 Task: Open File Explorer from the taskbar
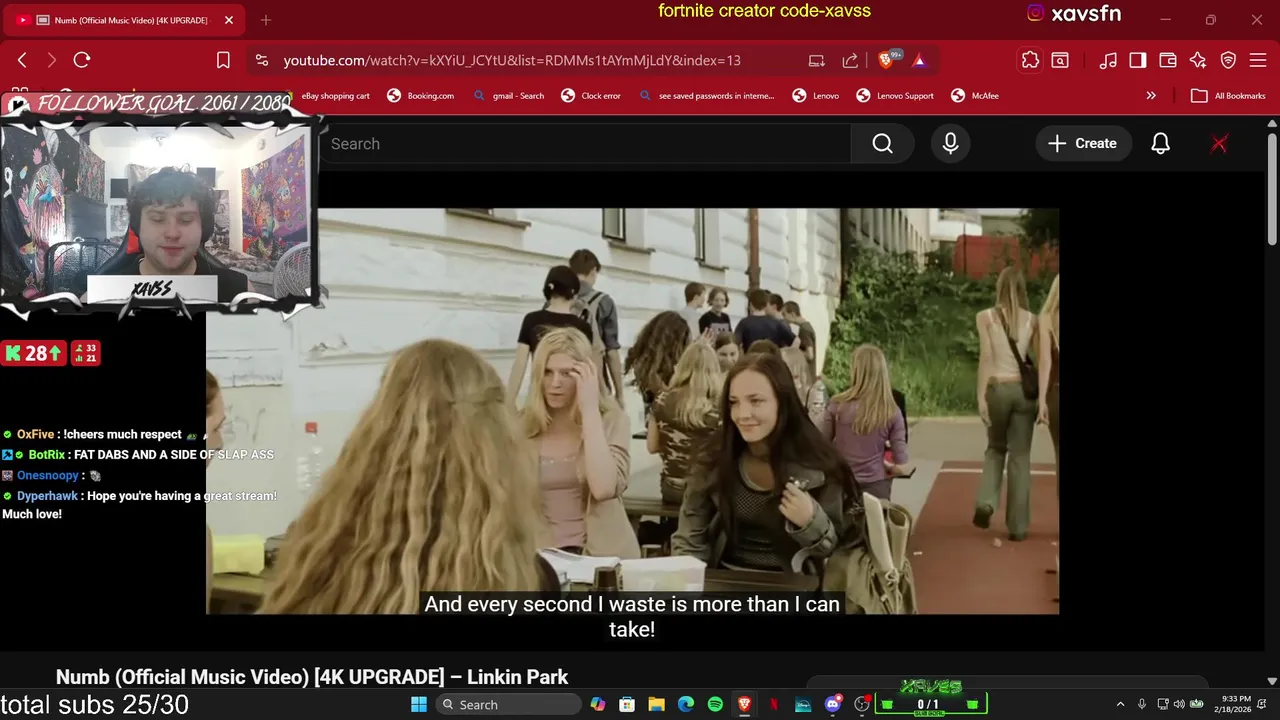(656, 705)
